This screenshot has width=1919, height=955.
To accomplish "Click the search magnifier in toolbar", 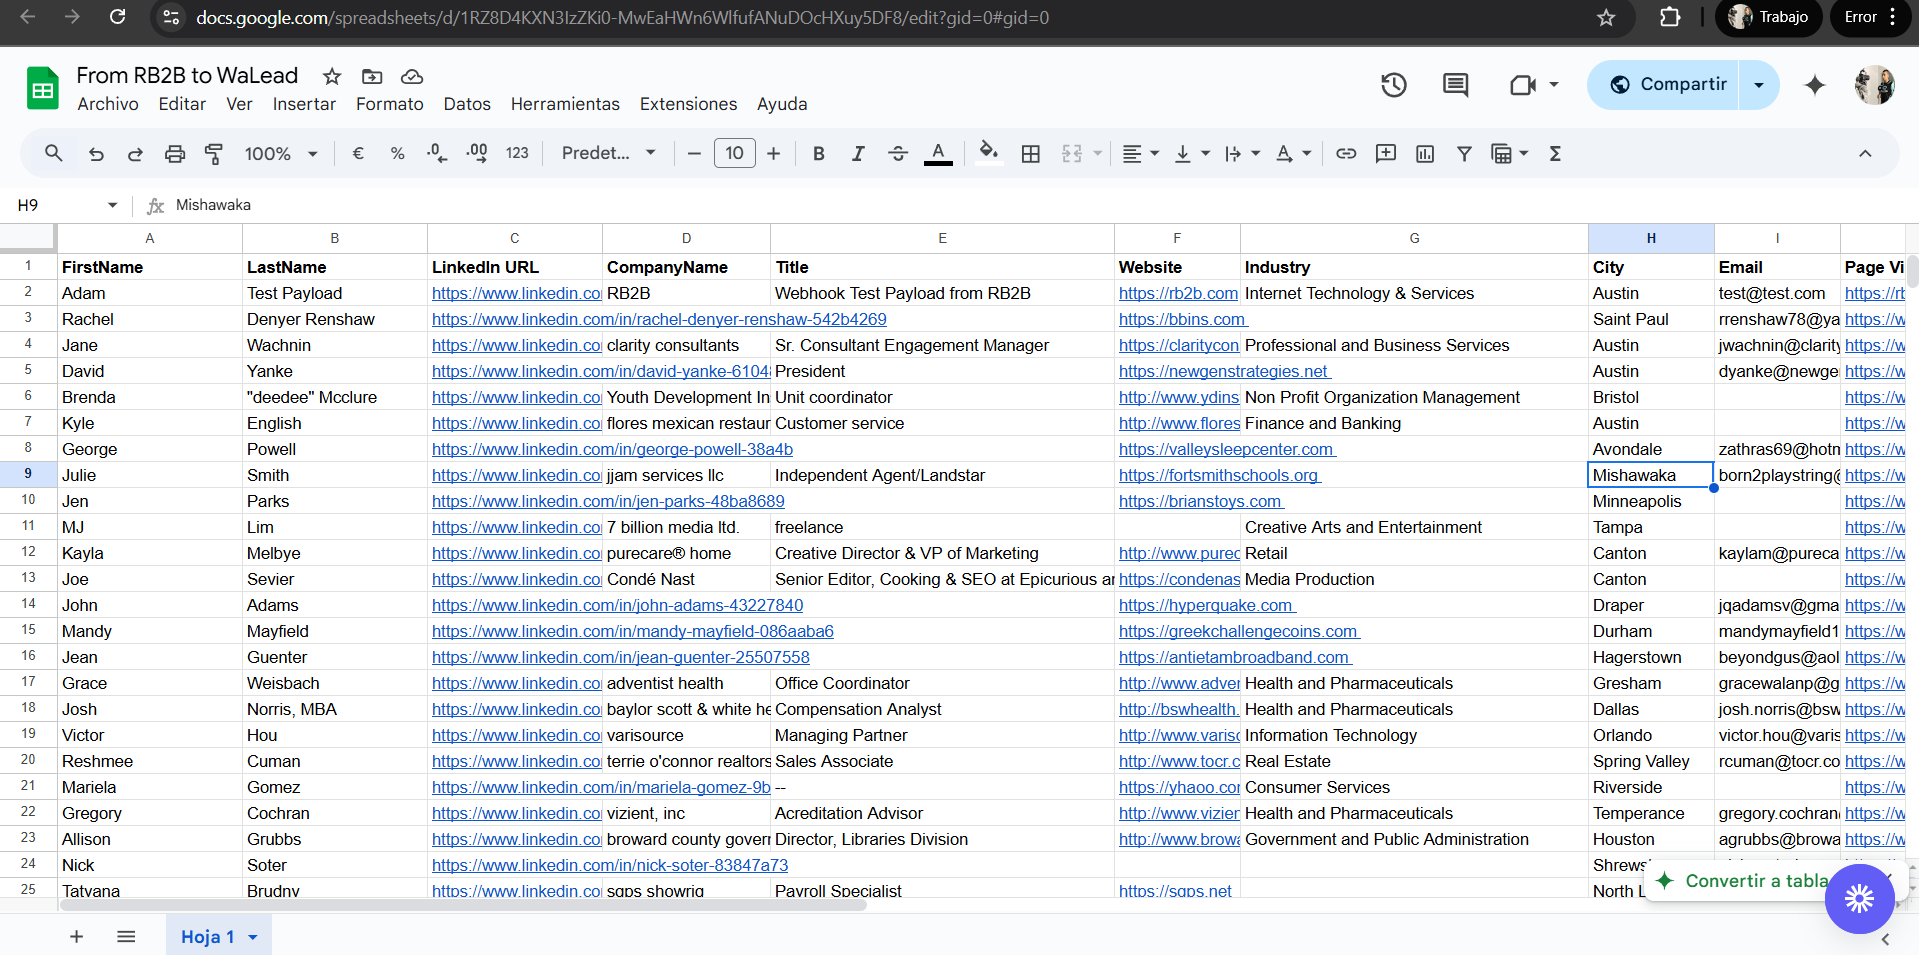I will click(54, 153).
